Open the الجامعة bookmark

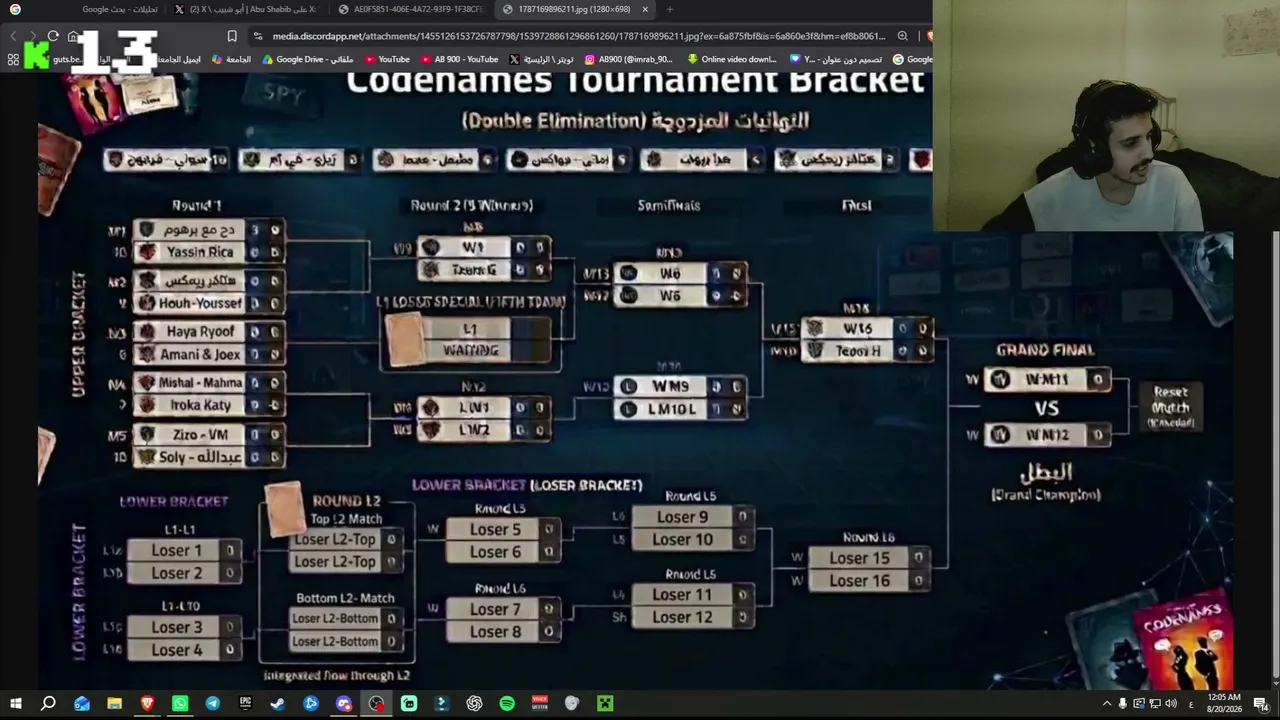231,59
